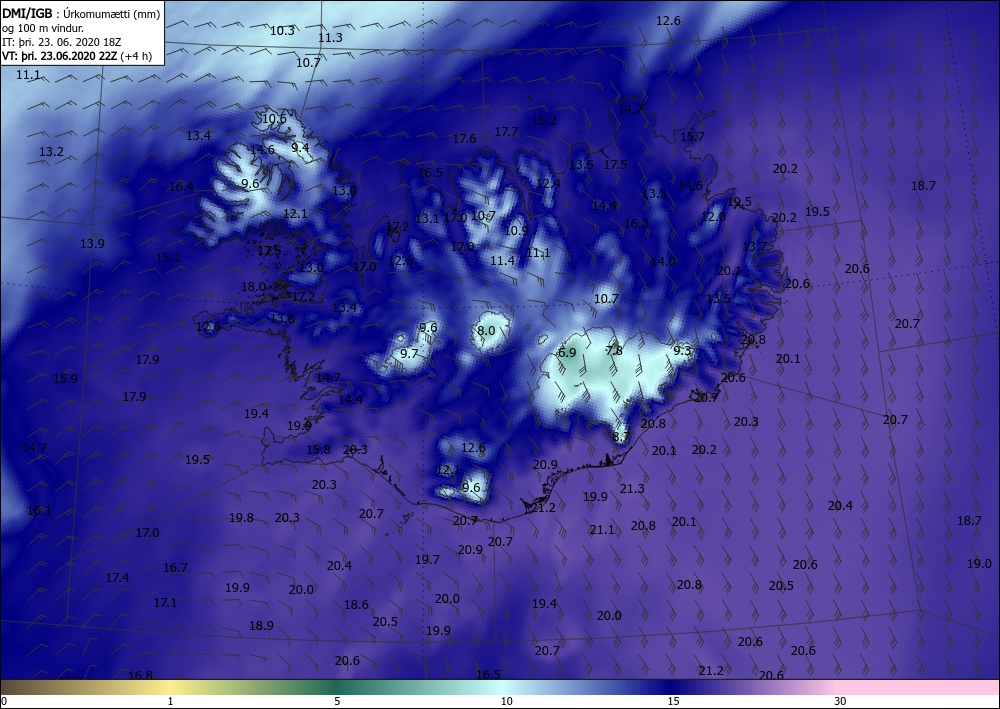The width and height of the screenshot is (1000, 709).
Task: Click the map value 15.1
Action: click(x=168, y=258)
